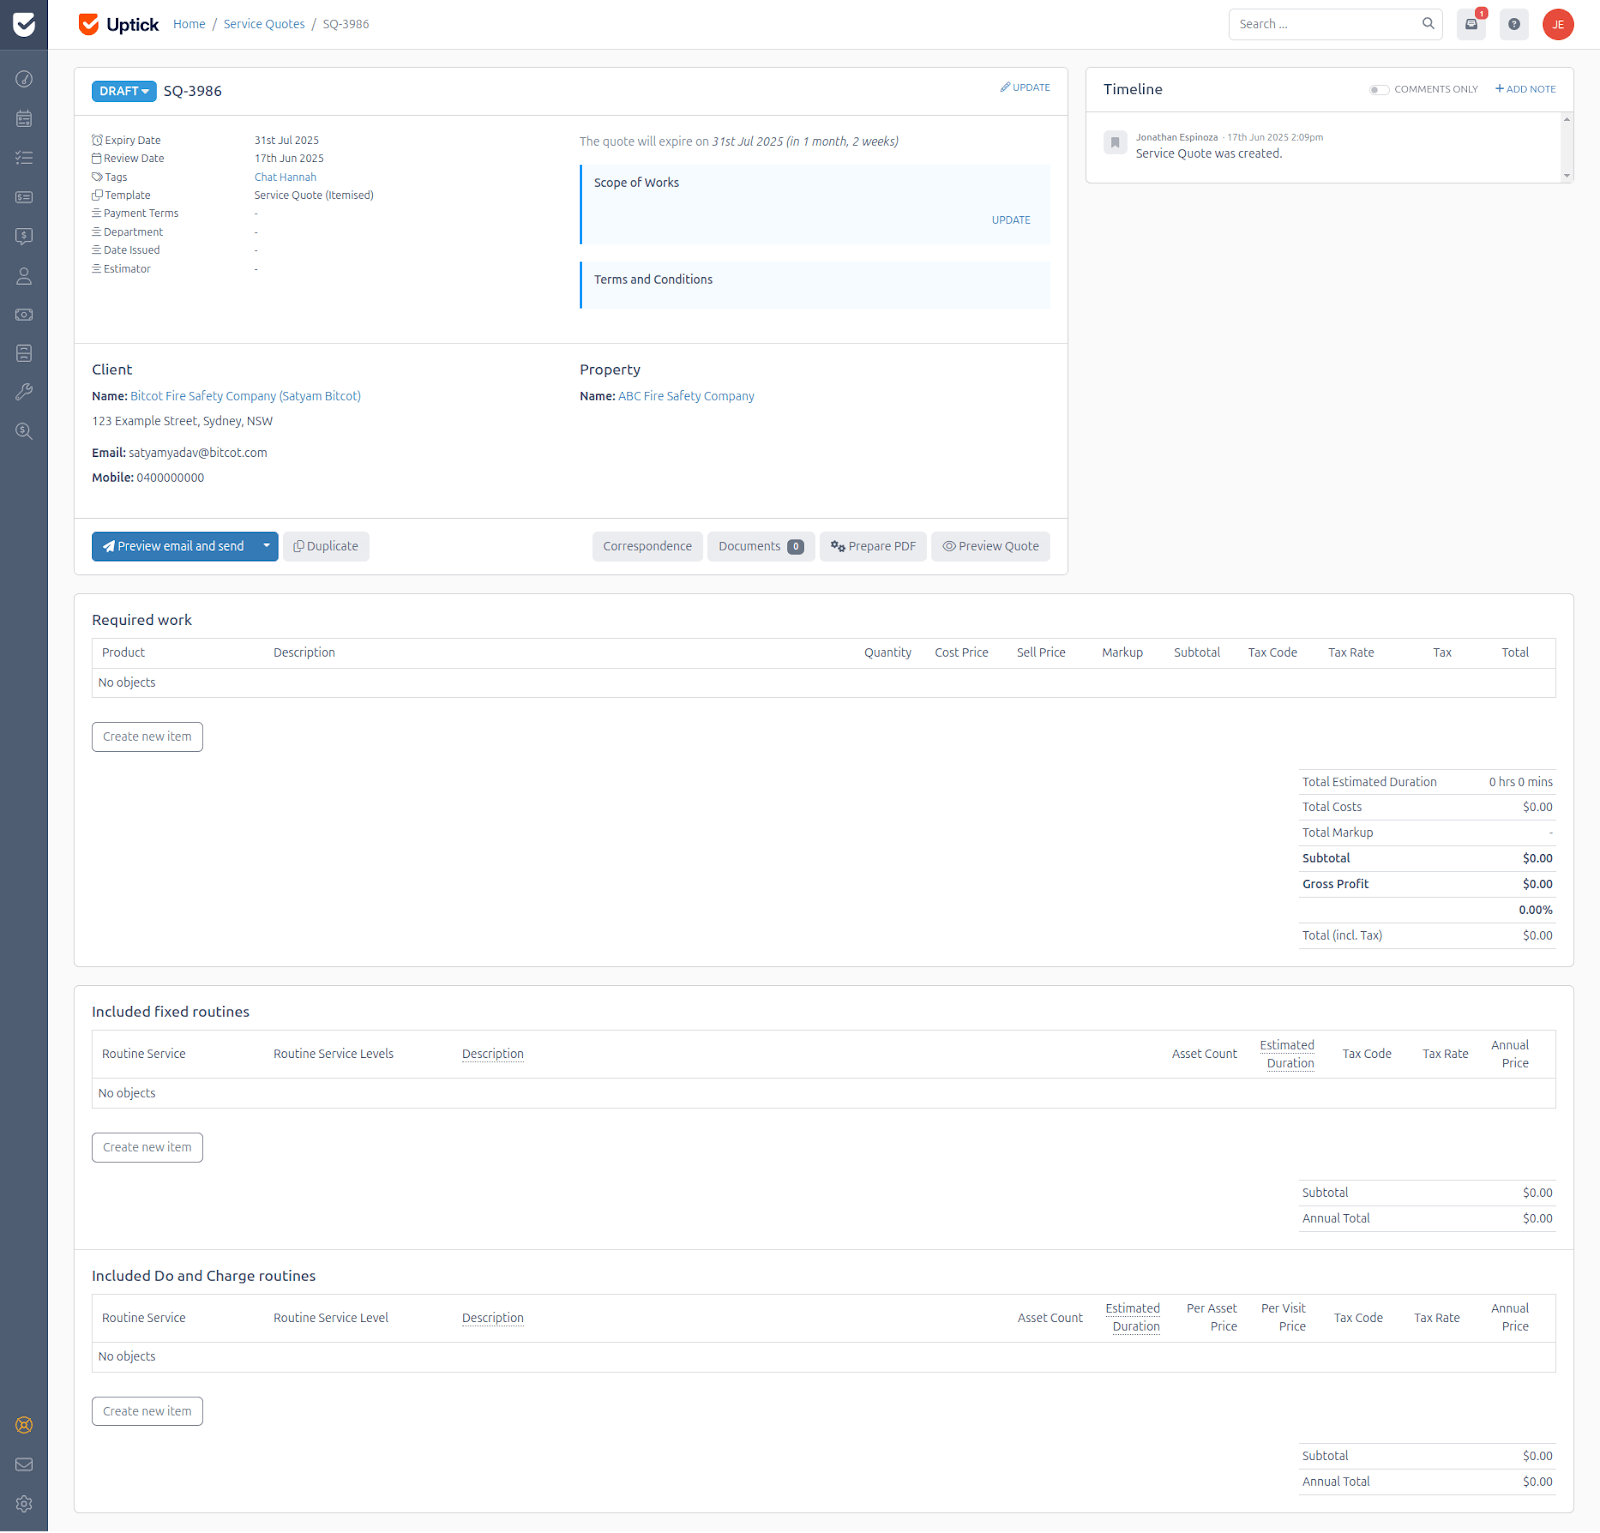Switch to the Documents tab
The height and width of the screenshot is (1533, 1600).
pyautogui.click(x=760, y=546)
